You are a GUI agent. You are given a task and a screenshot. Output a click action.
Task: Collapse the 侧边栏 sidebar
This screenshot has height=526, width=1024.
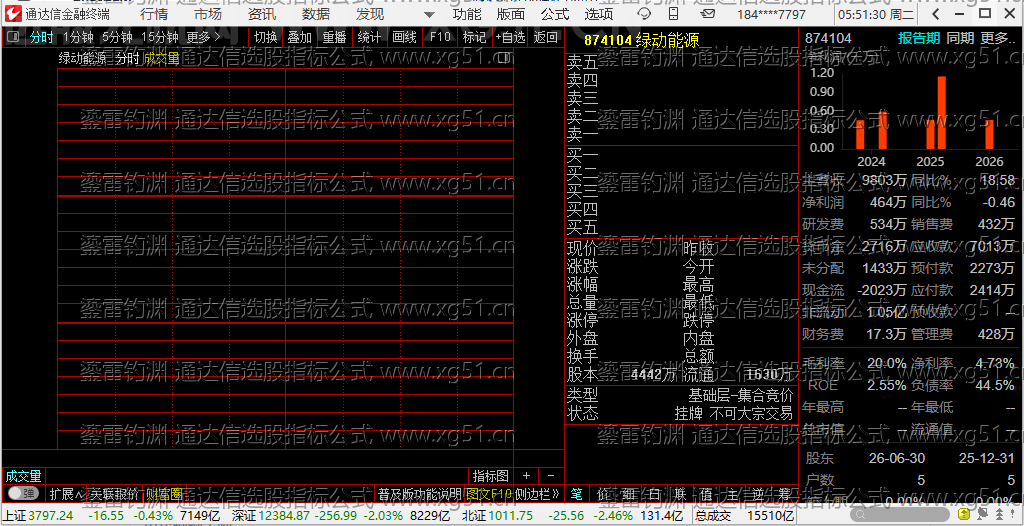point(537,493)
